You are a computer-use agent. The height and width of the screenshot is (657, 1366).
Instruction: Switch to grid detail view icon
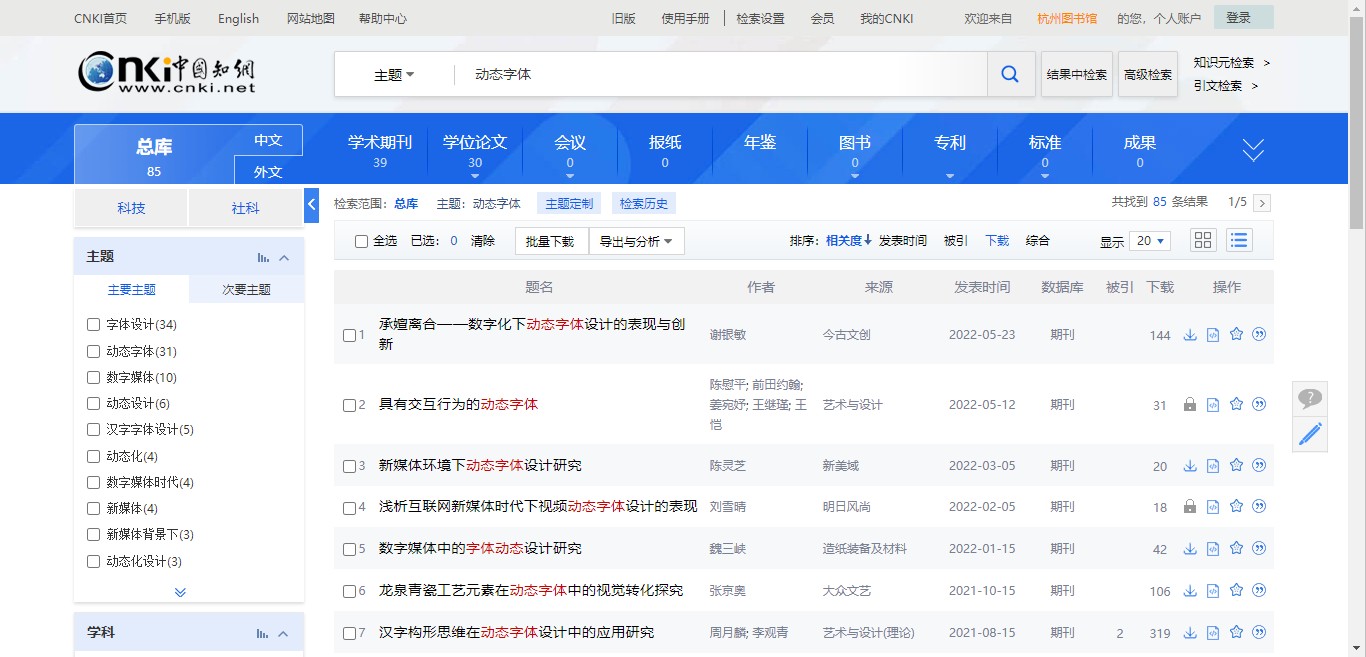1203,240
